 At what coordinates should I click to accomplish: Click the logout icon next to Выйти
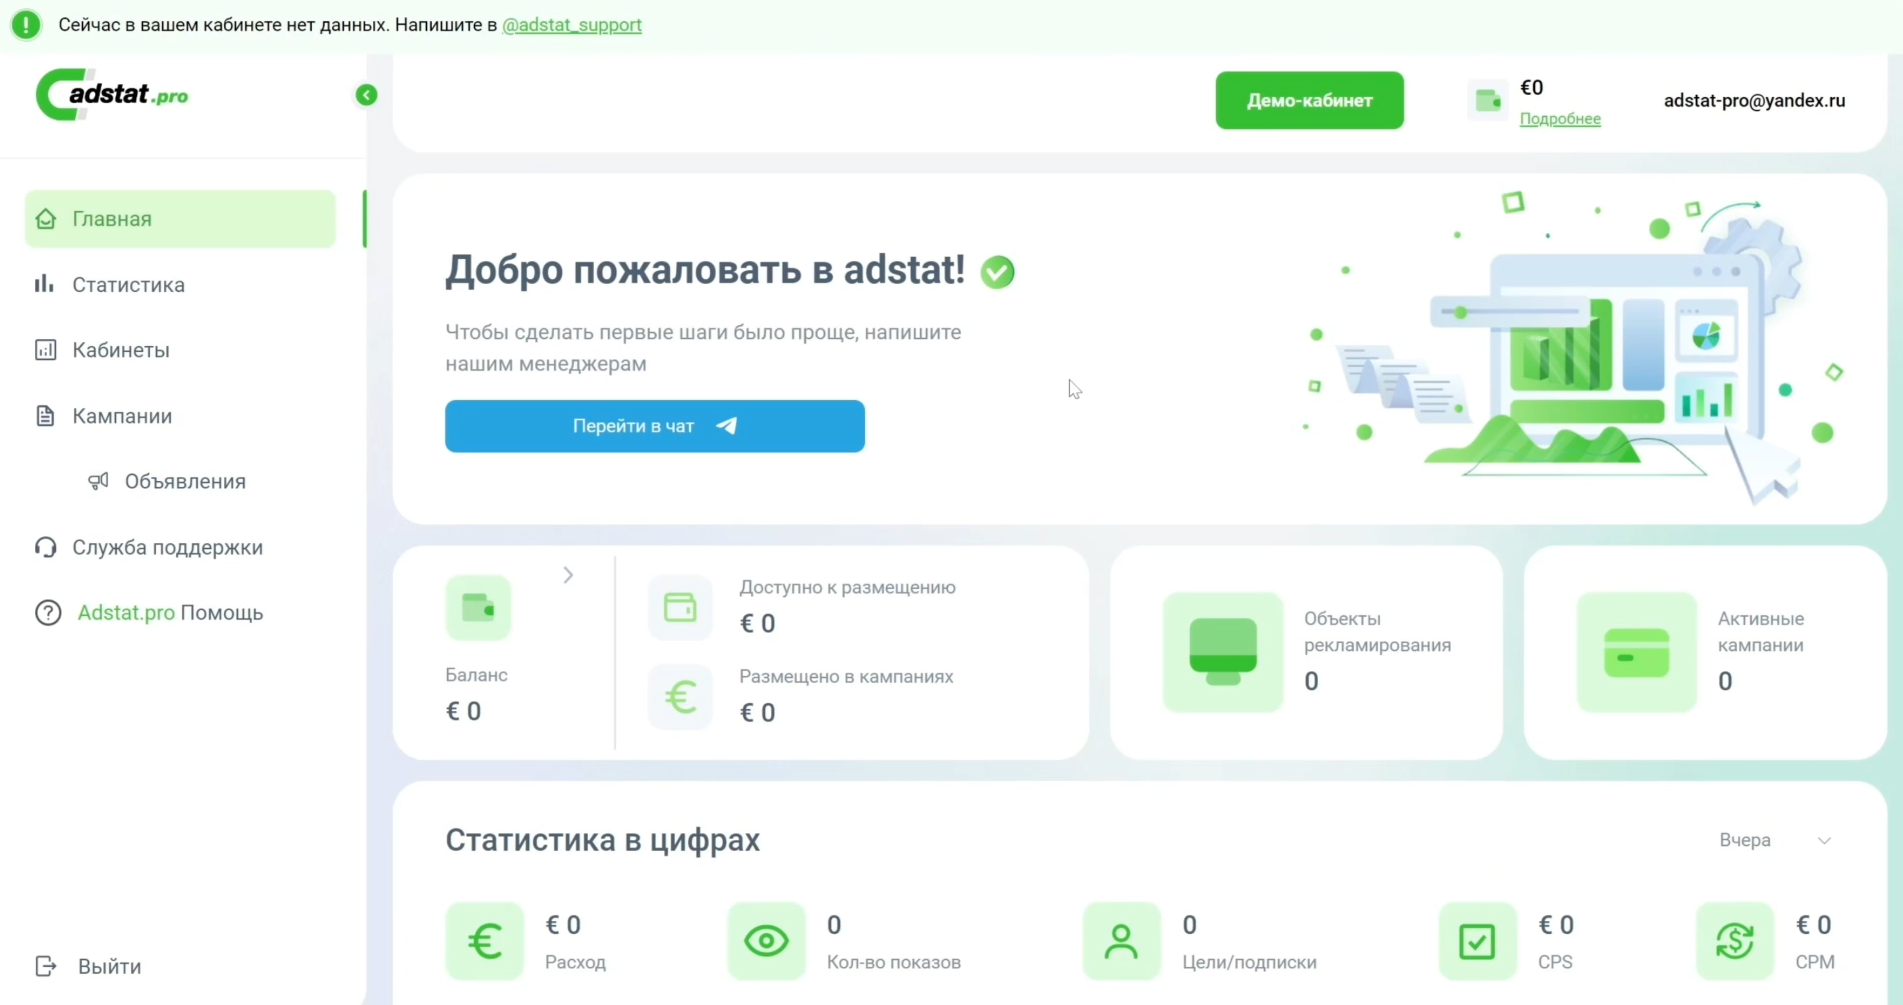(45, 966)
